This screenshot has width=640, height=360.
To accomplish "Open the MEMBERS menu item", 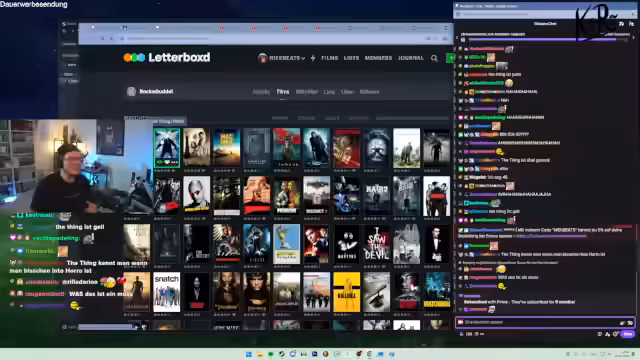I will [378, 58].
